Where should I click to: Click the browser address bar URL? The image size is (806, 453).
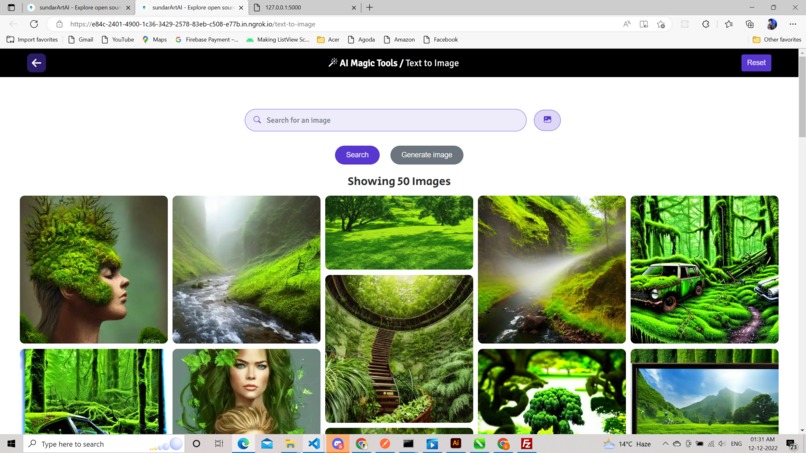pos(193,24)
